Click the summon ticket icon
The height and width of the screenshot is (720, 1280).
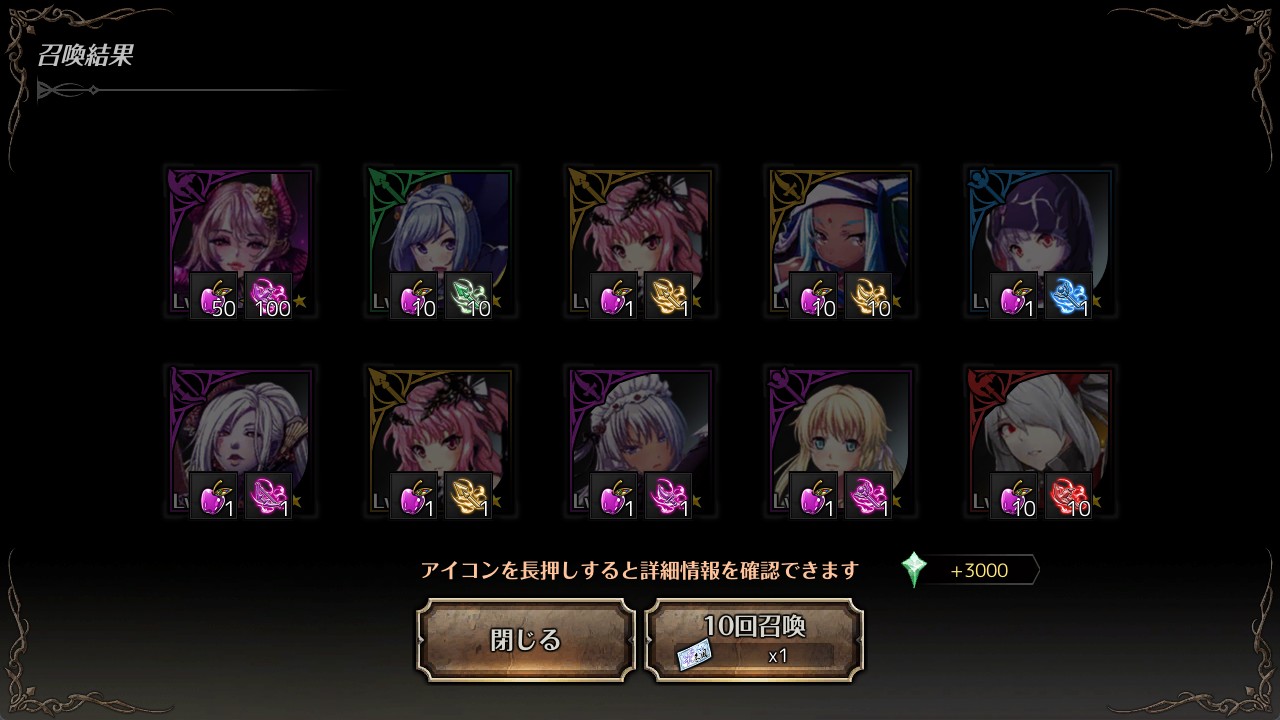pos(694,655)
